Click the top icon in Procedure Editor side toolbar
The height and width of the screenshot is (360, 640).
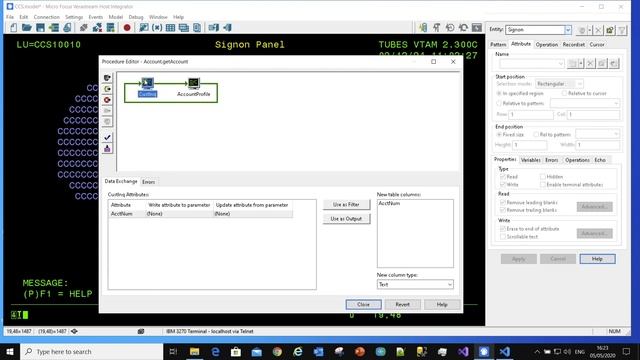(107, 78)
